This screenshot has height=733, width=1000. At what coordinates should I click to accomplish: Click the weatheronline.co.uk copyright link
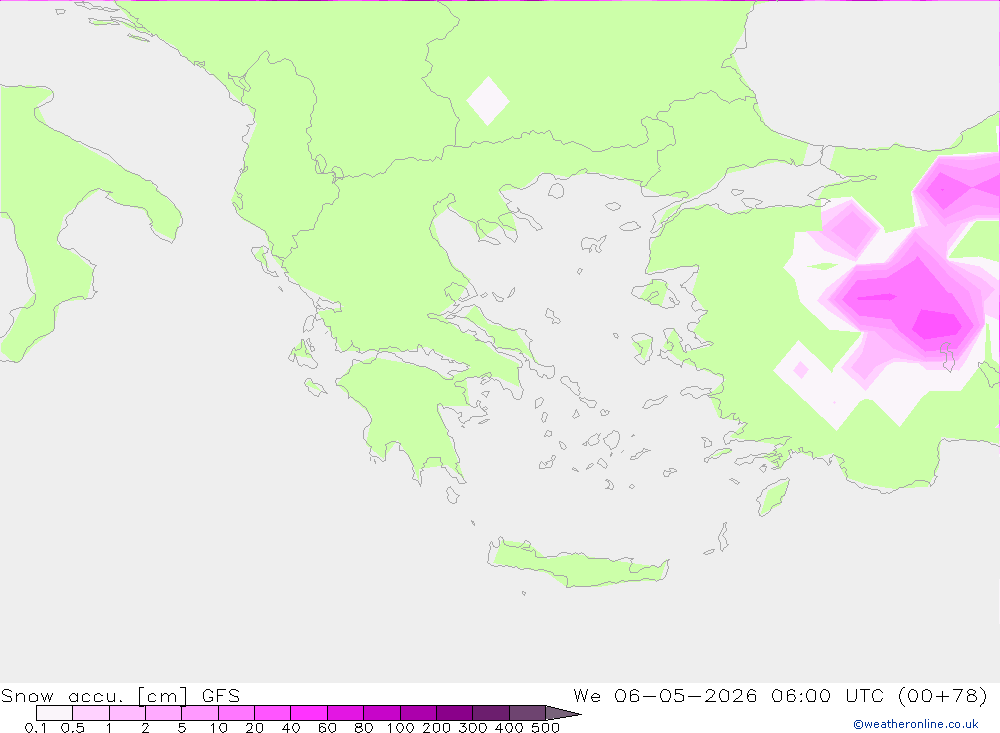pyautogui.click(x=915, y=724)
